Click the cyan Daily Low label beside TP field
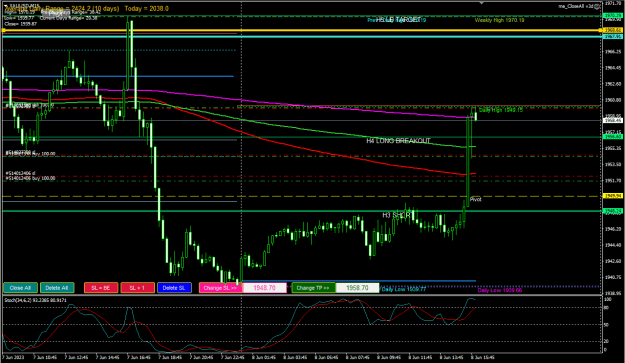Screen dimensions: 625x363 [x=404, y=289]
